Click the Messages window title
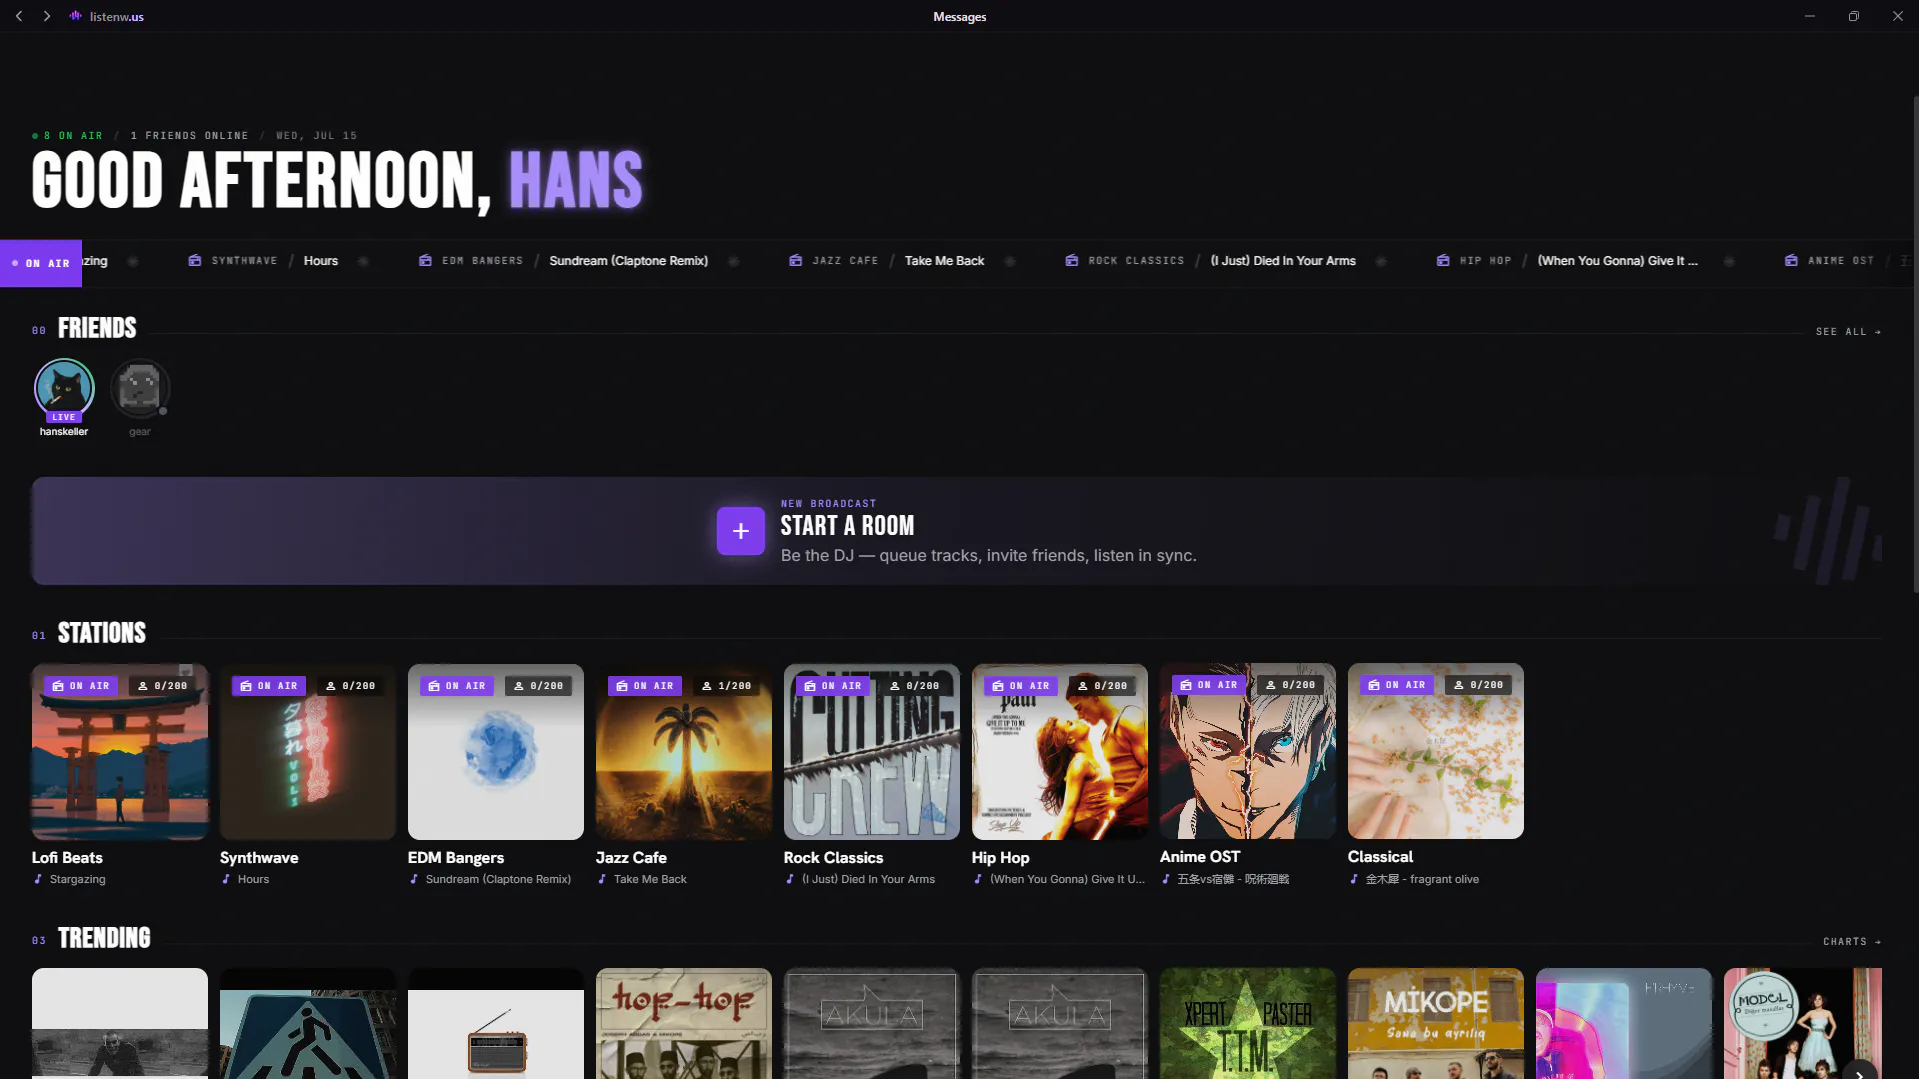The image size is (1919, 1079). click(x=959, y=16)
